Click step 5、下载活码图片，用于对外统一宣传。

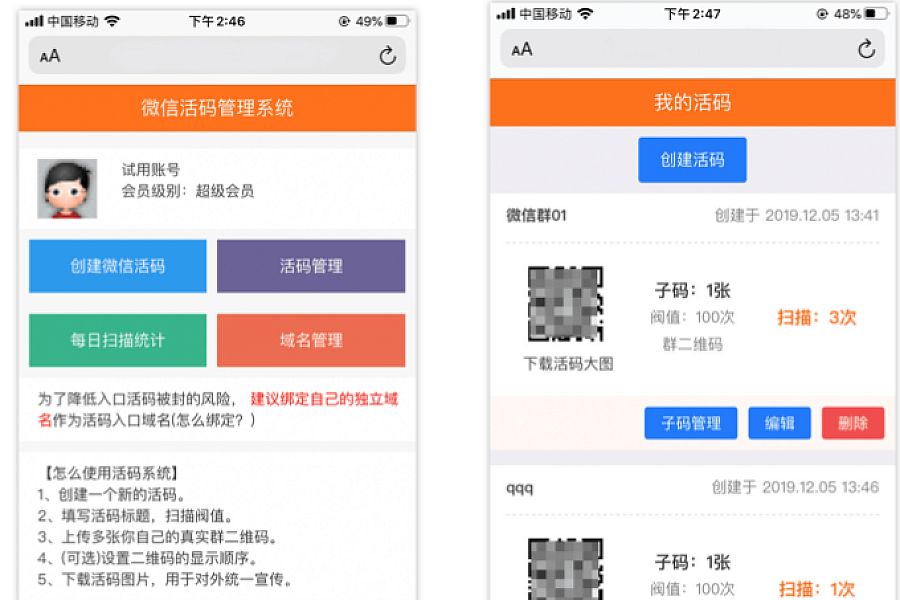pos(166,579)
